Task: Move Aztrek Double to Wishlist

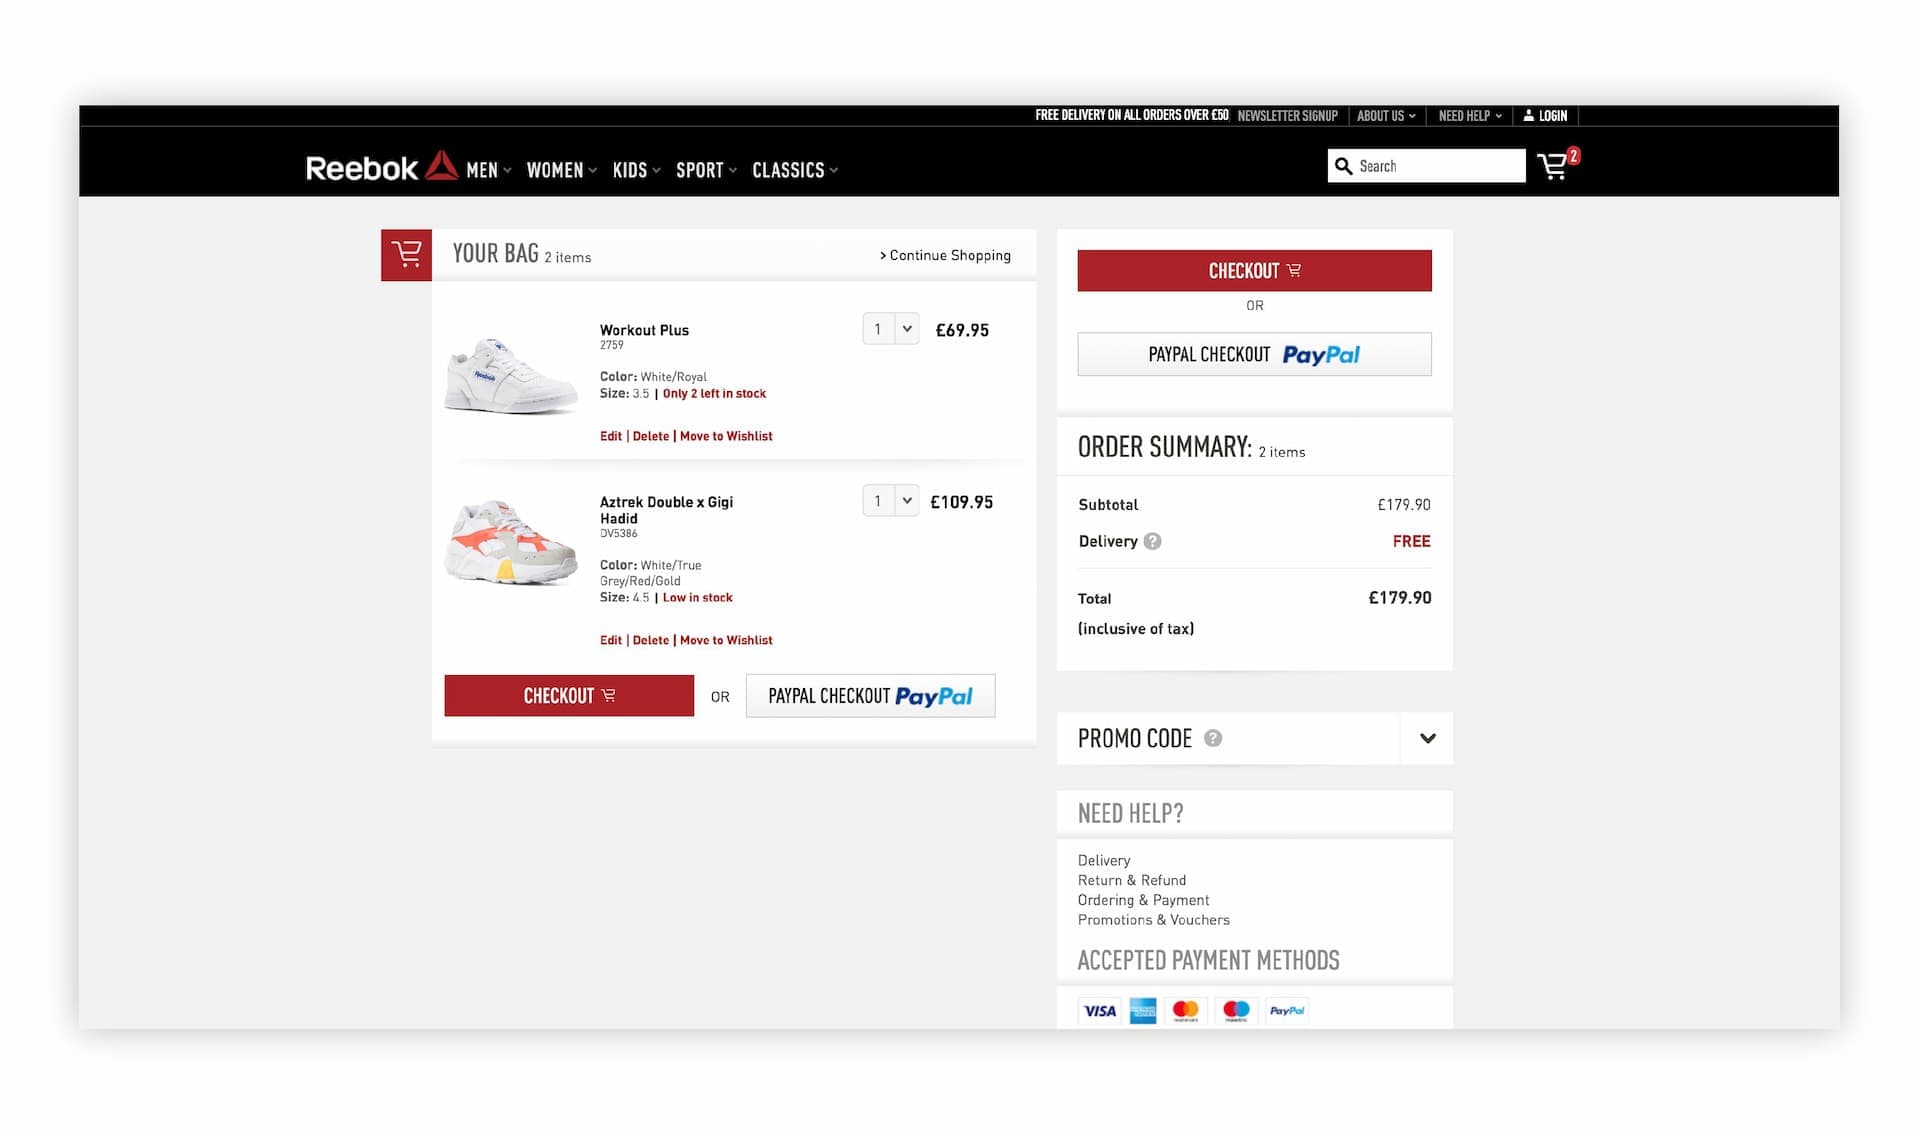Action: (x=726, y=640)
